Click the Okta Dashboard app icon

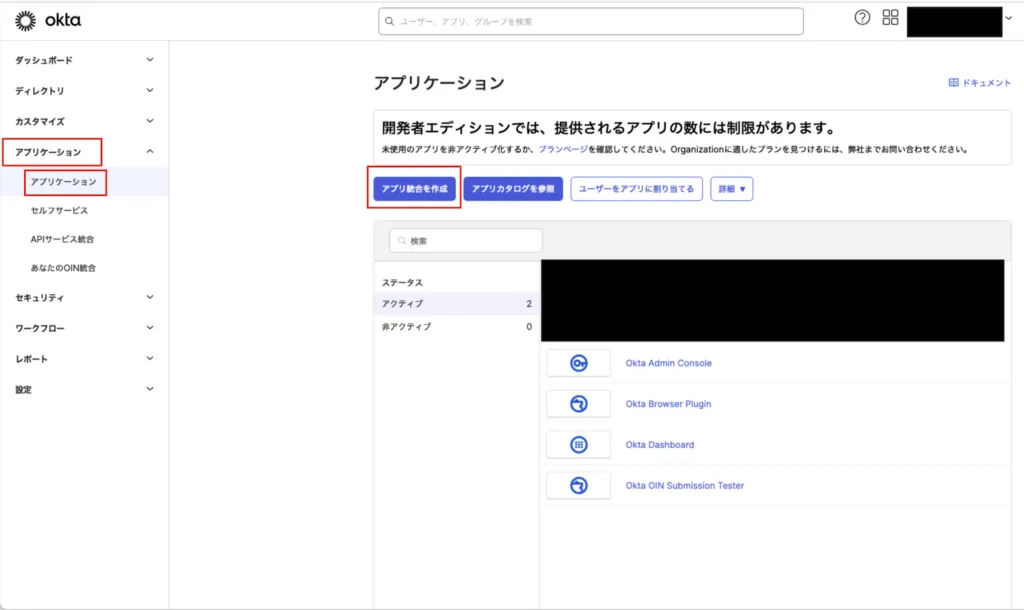pos(579,445)
